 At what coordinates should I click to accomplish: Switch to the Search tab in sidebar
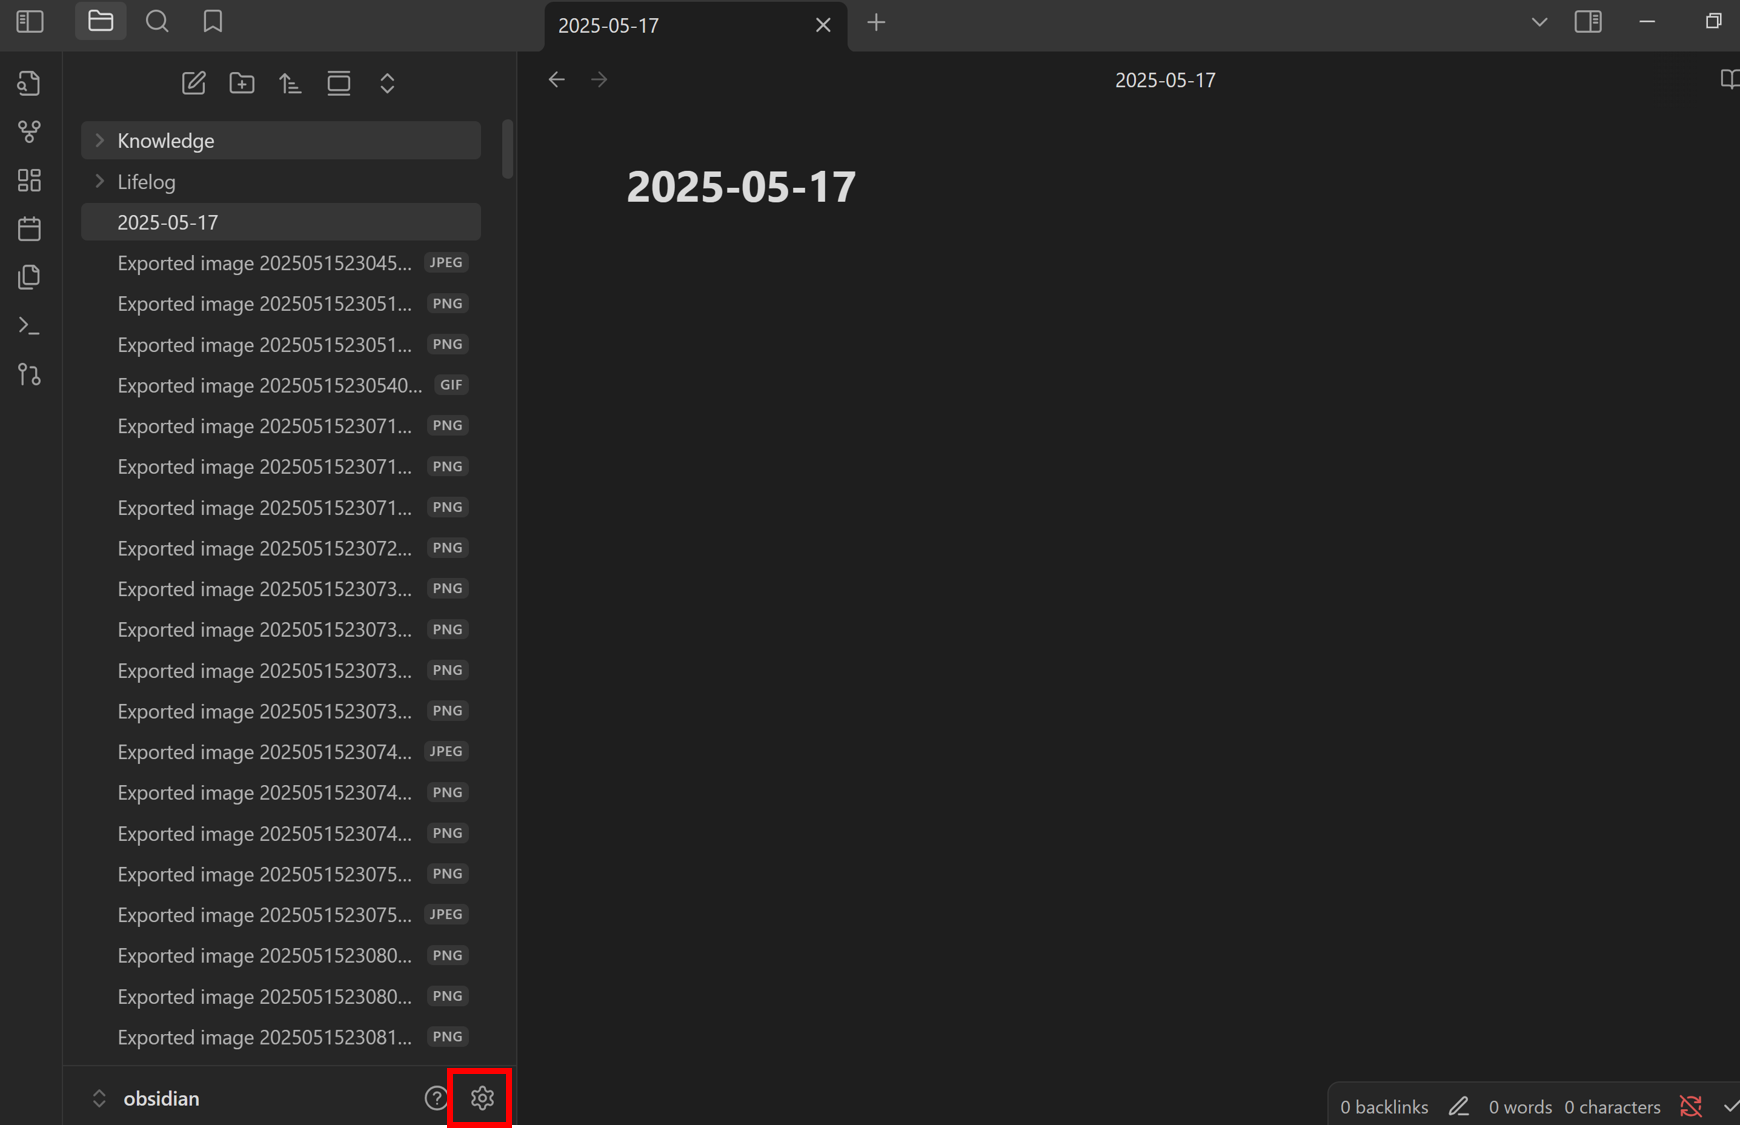click(157, 21)
